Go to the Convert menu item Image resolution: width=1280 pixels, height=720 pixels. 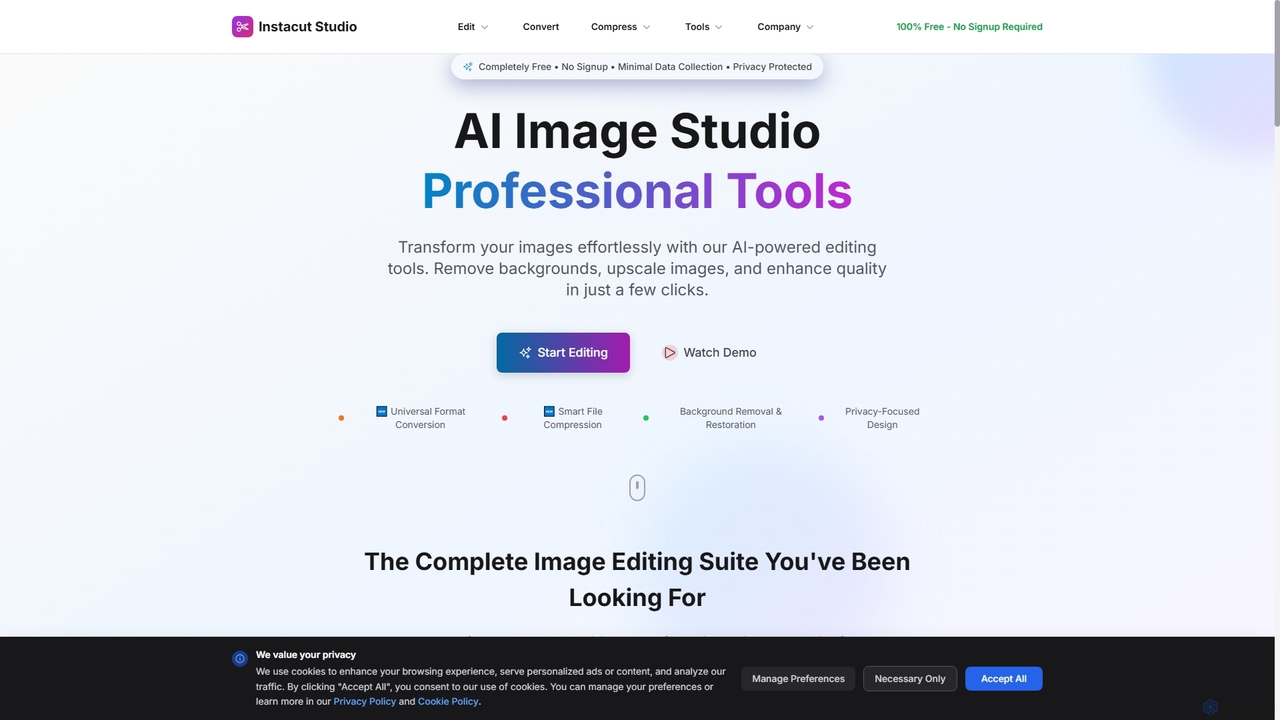point(541,27)
